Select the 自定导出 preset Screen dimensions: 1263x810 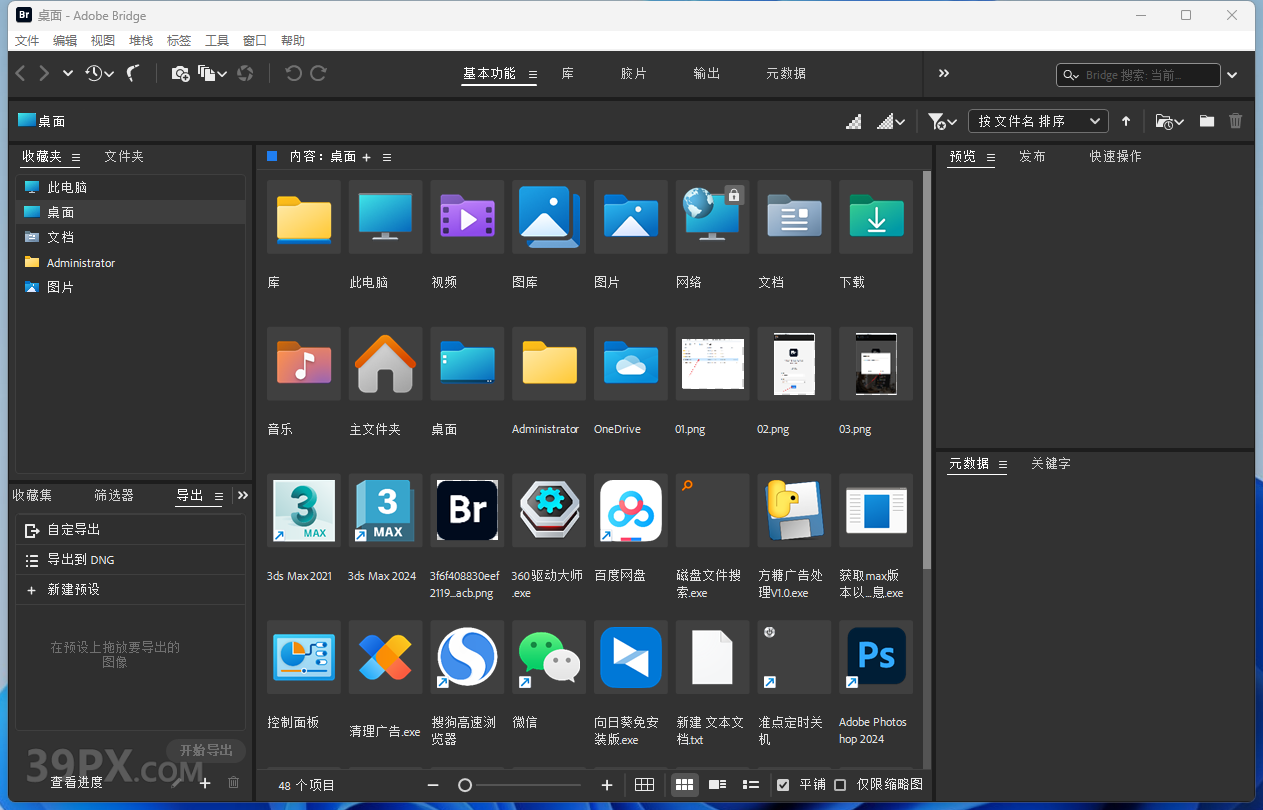[131, 530]
